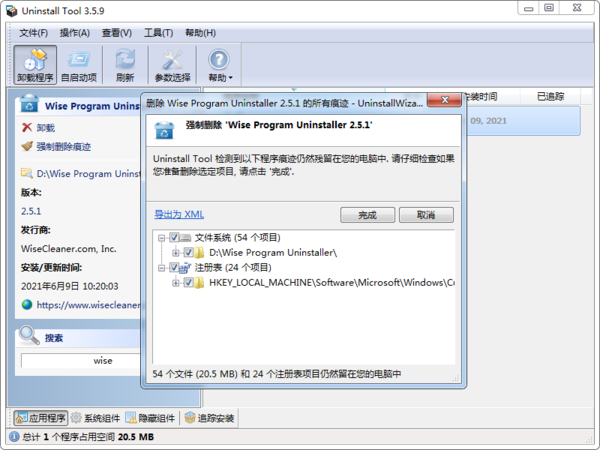The image size is (600, 450).
Task: Click the 卸载 link in side panel
Action: coord(46,127)
